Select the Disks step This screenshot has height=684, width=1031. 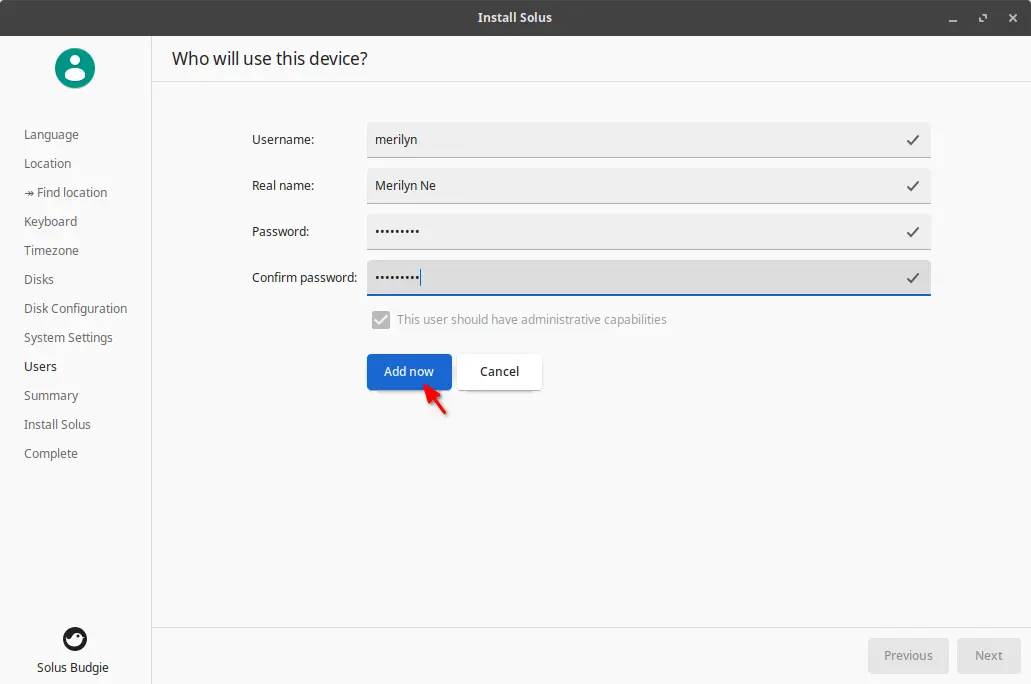click(x=39, y=280)
